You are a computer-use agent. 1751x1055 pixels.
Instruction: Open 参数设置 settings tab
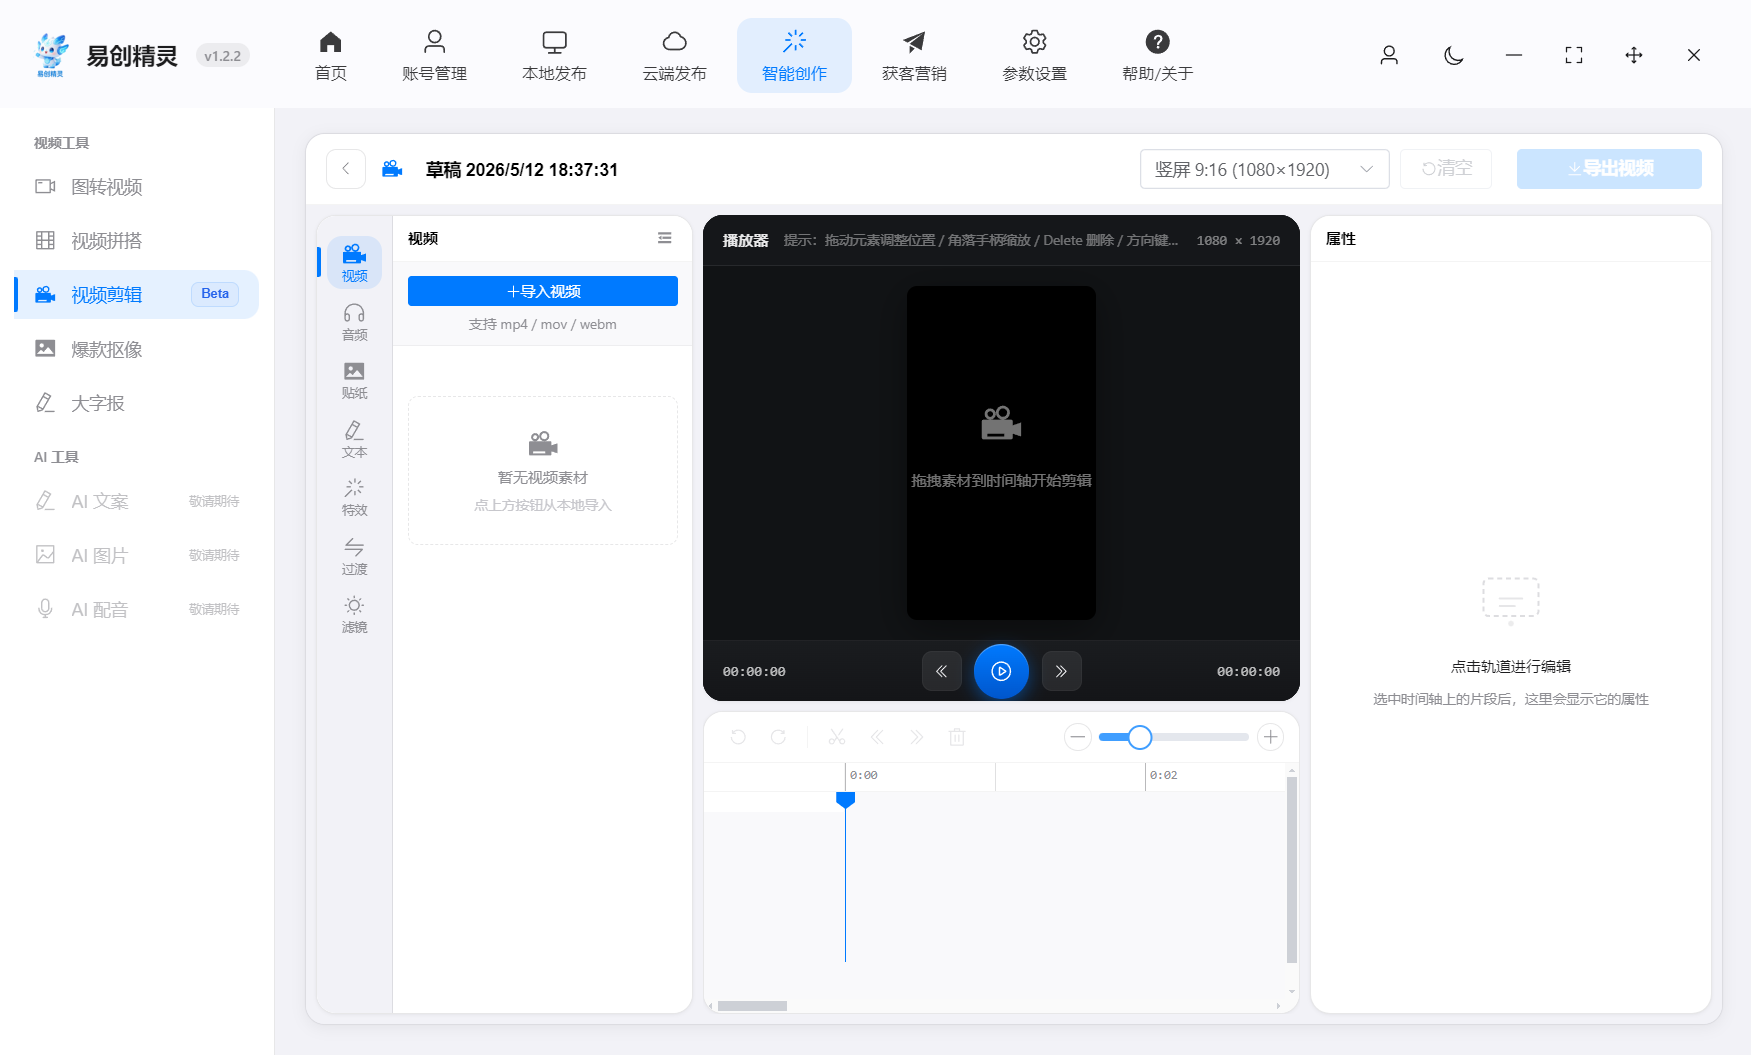(x=1034, y=56)
